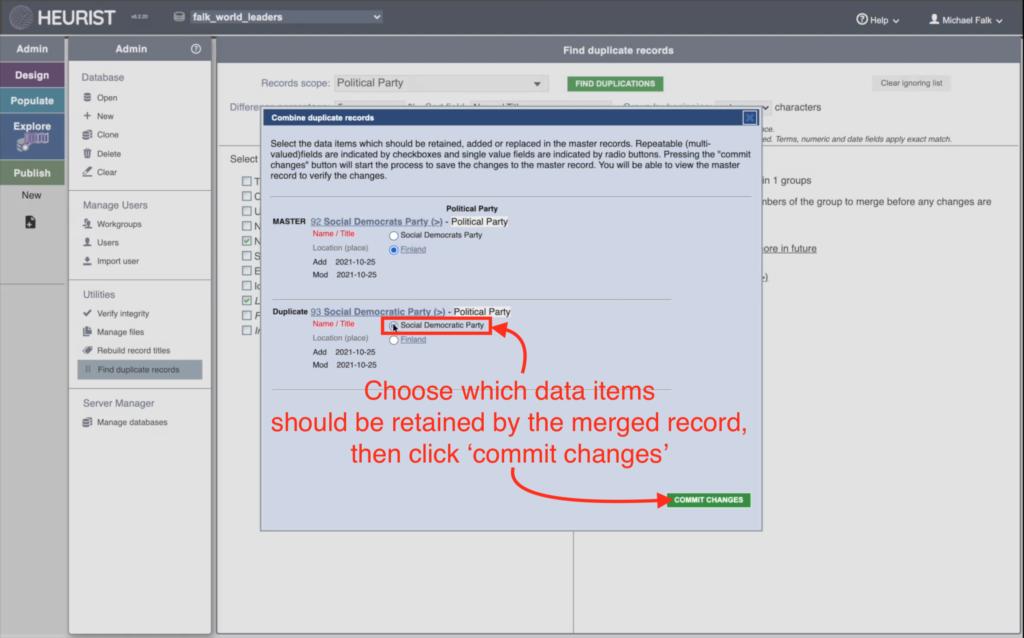Click the FIND DUPLICATIONS button
This screenshot has width=1024, height=638.
[615, 84]
